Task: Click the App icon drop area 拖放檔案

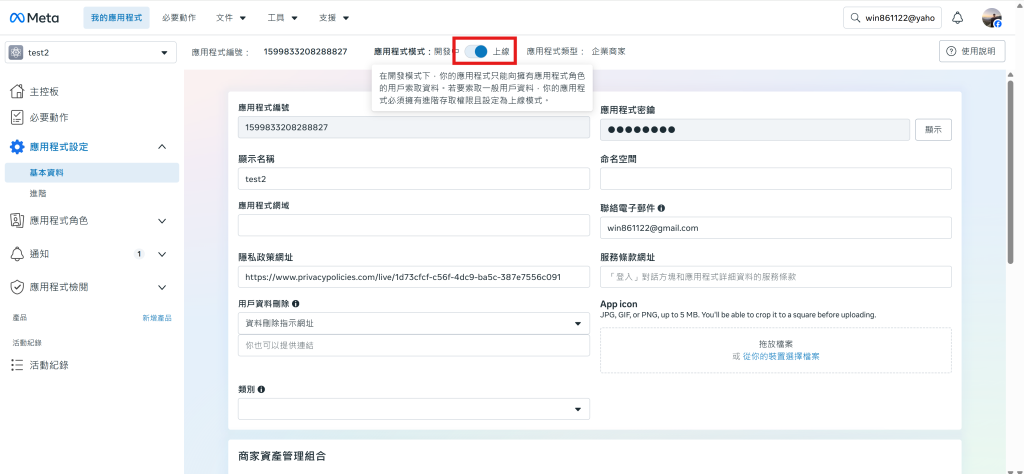Action: click(x=776, y=350)
